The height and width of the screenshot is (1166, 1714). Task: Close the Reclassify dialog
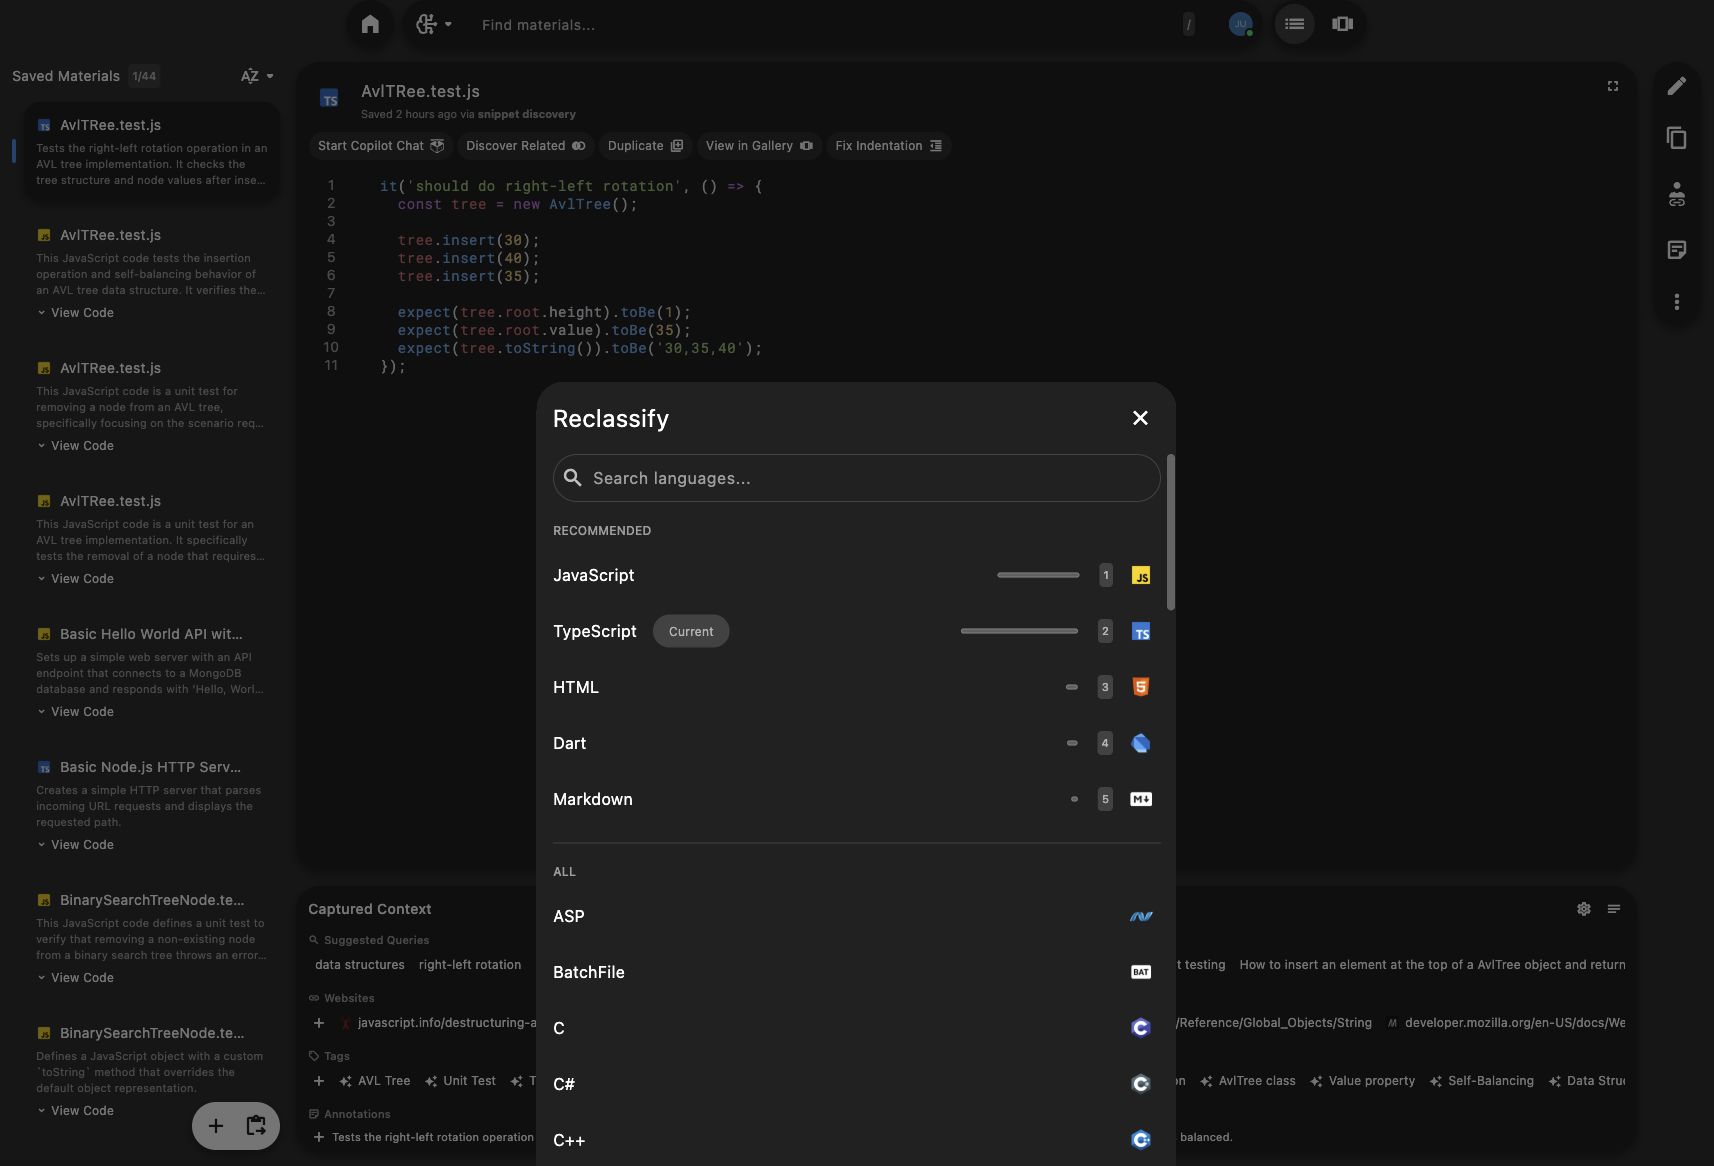point(1140,418)
